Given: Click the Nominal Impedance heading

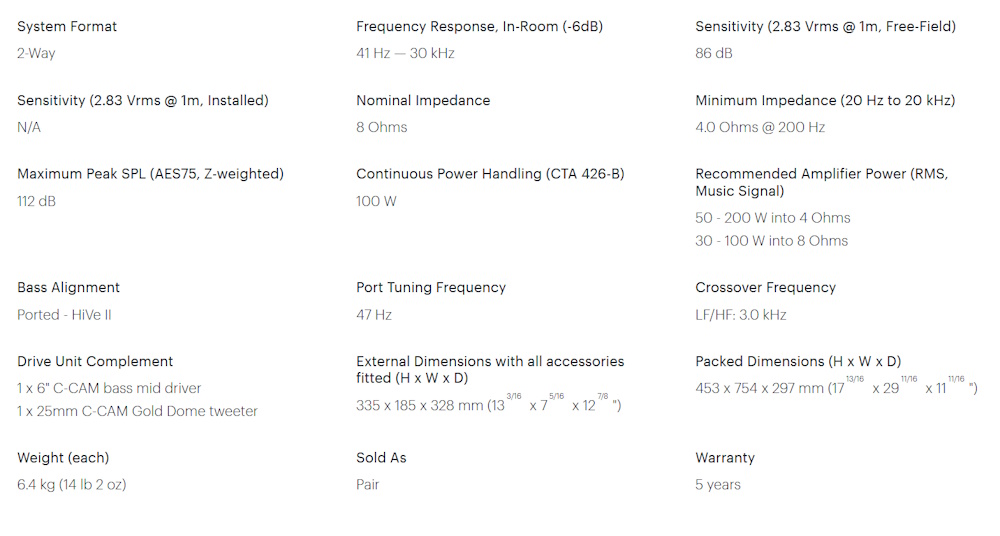Looking at the screenshot, I should 423,100.
